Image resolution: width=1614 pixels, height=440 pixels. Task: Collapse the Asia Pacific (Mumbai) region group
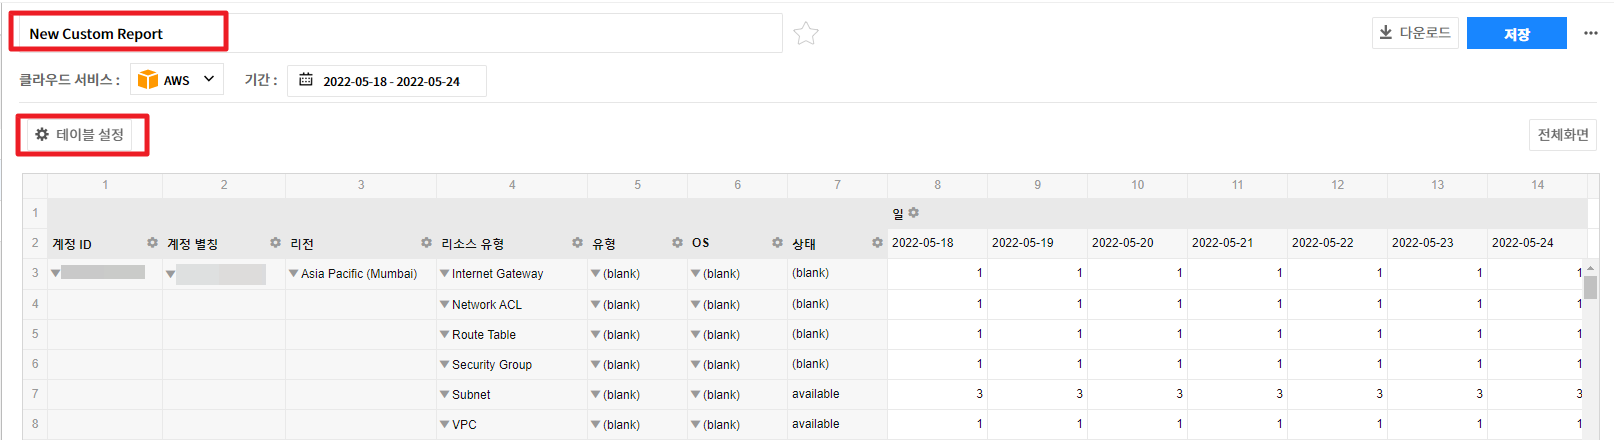[x=294, y=274]
